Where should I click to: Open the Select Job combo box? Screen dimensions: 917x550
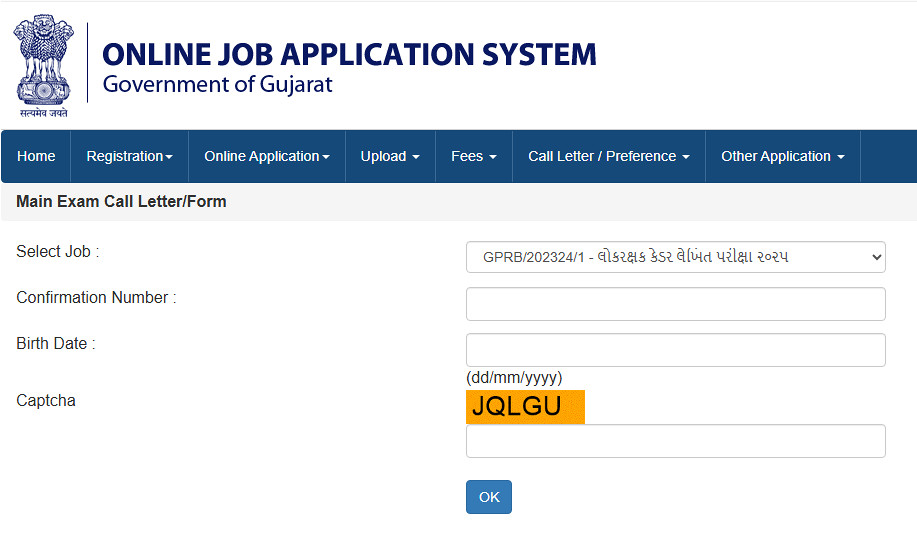click(x=675, y=257)
